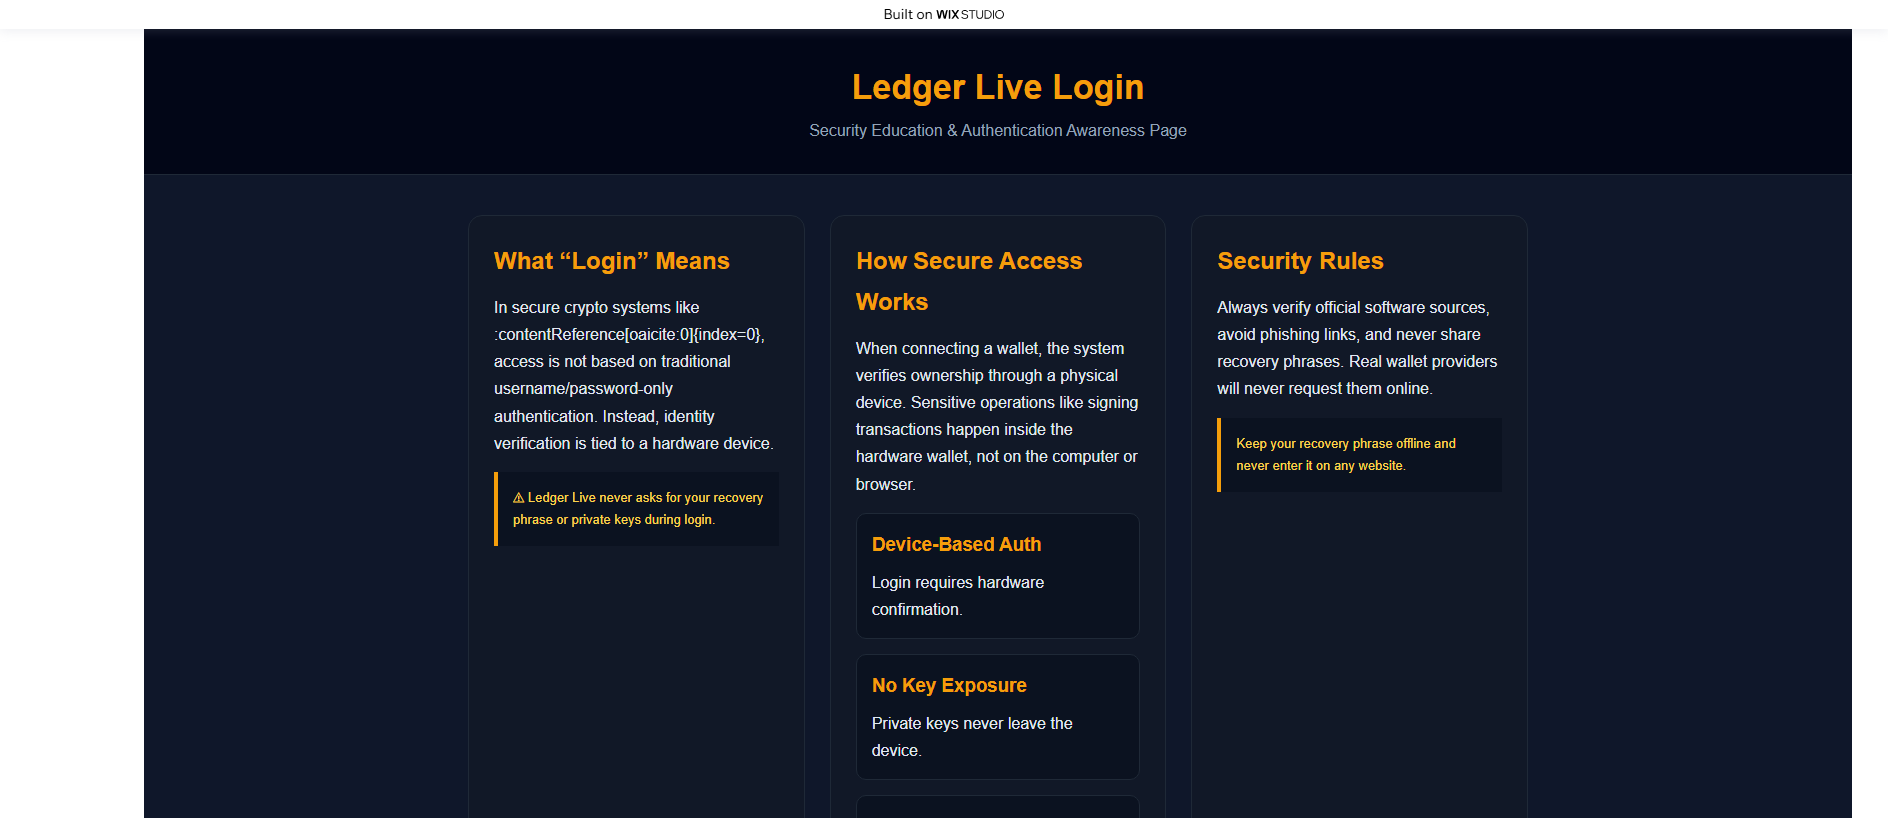Open the Built on Wix Studio banner link
This screenshot has width=1888, height=818.
[944, 14]
